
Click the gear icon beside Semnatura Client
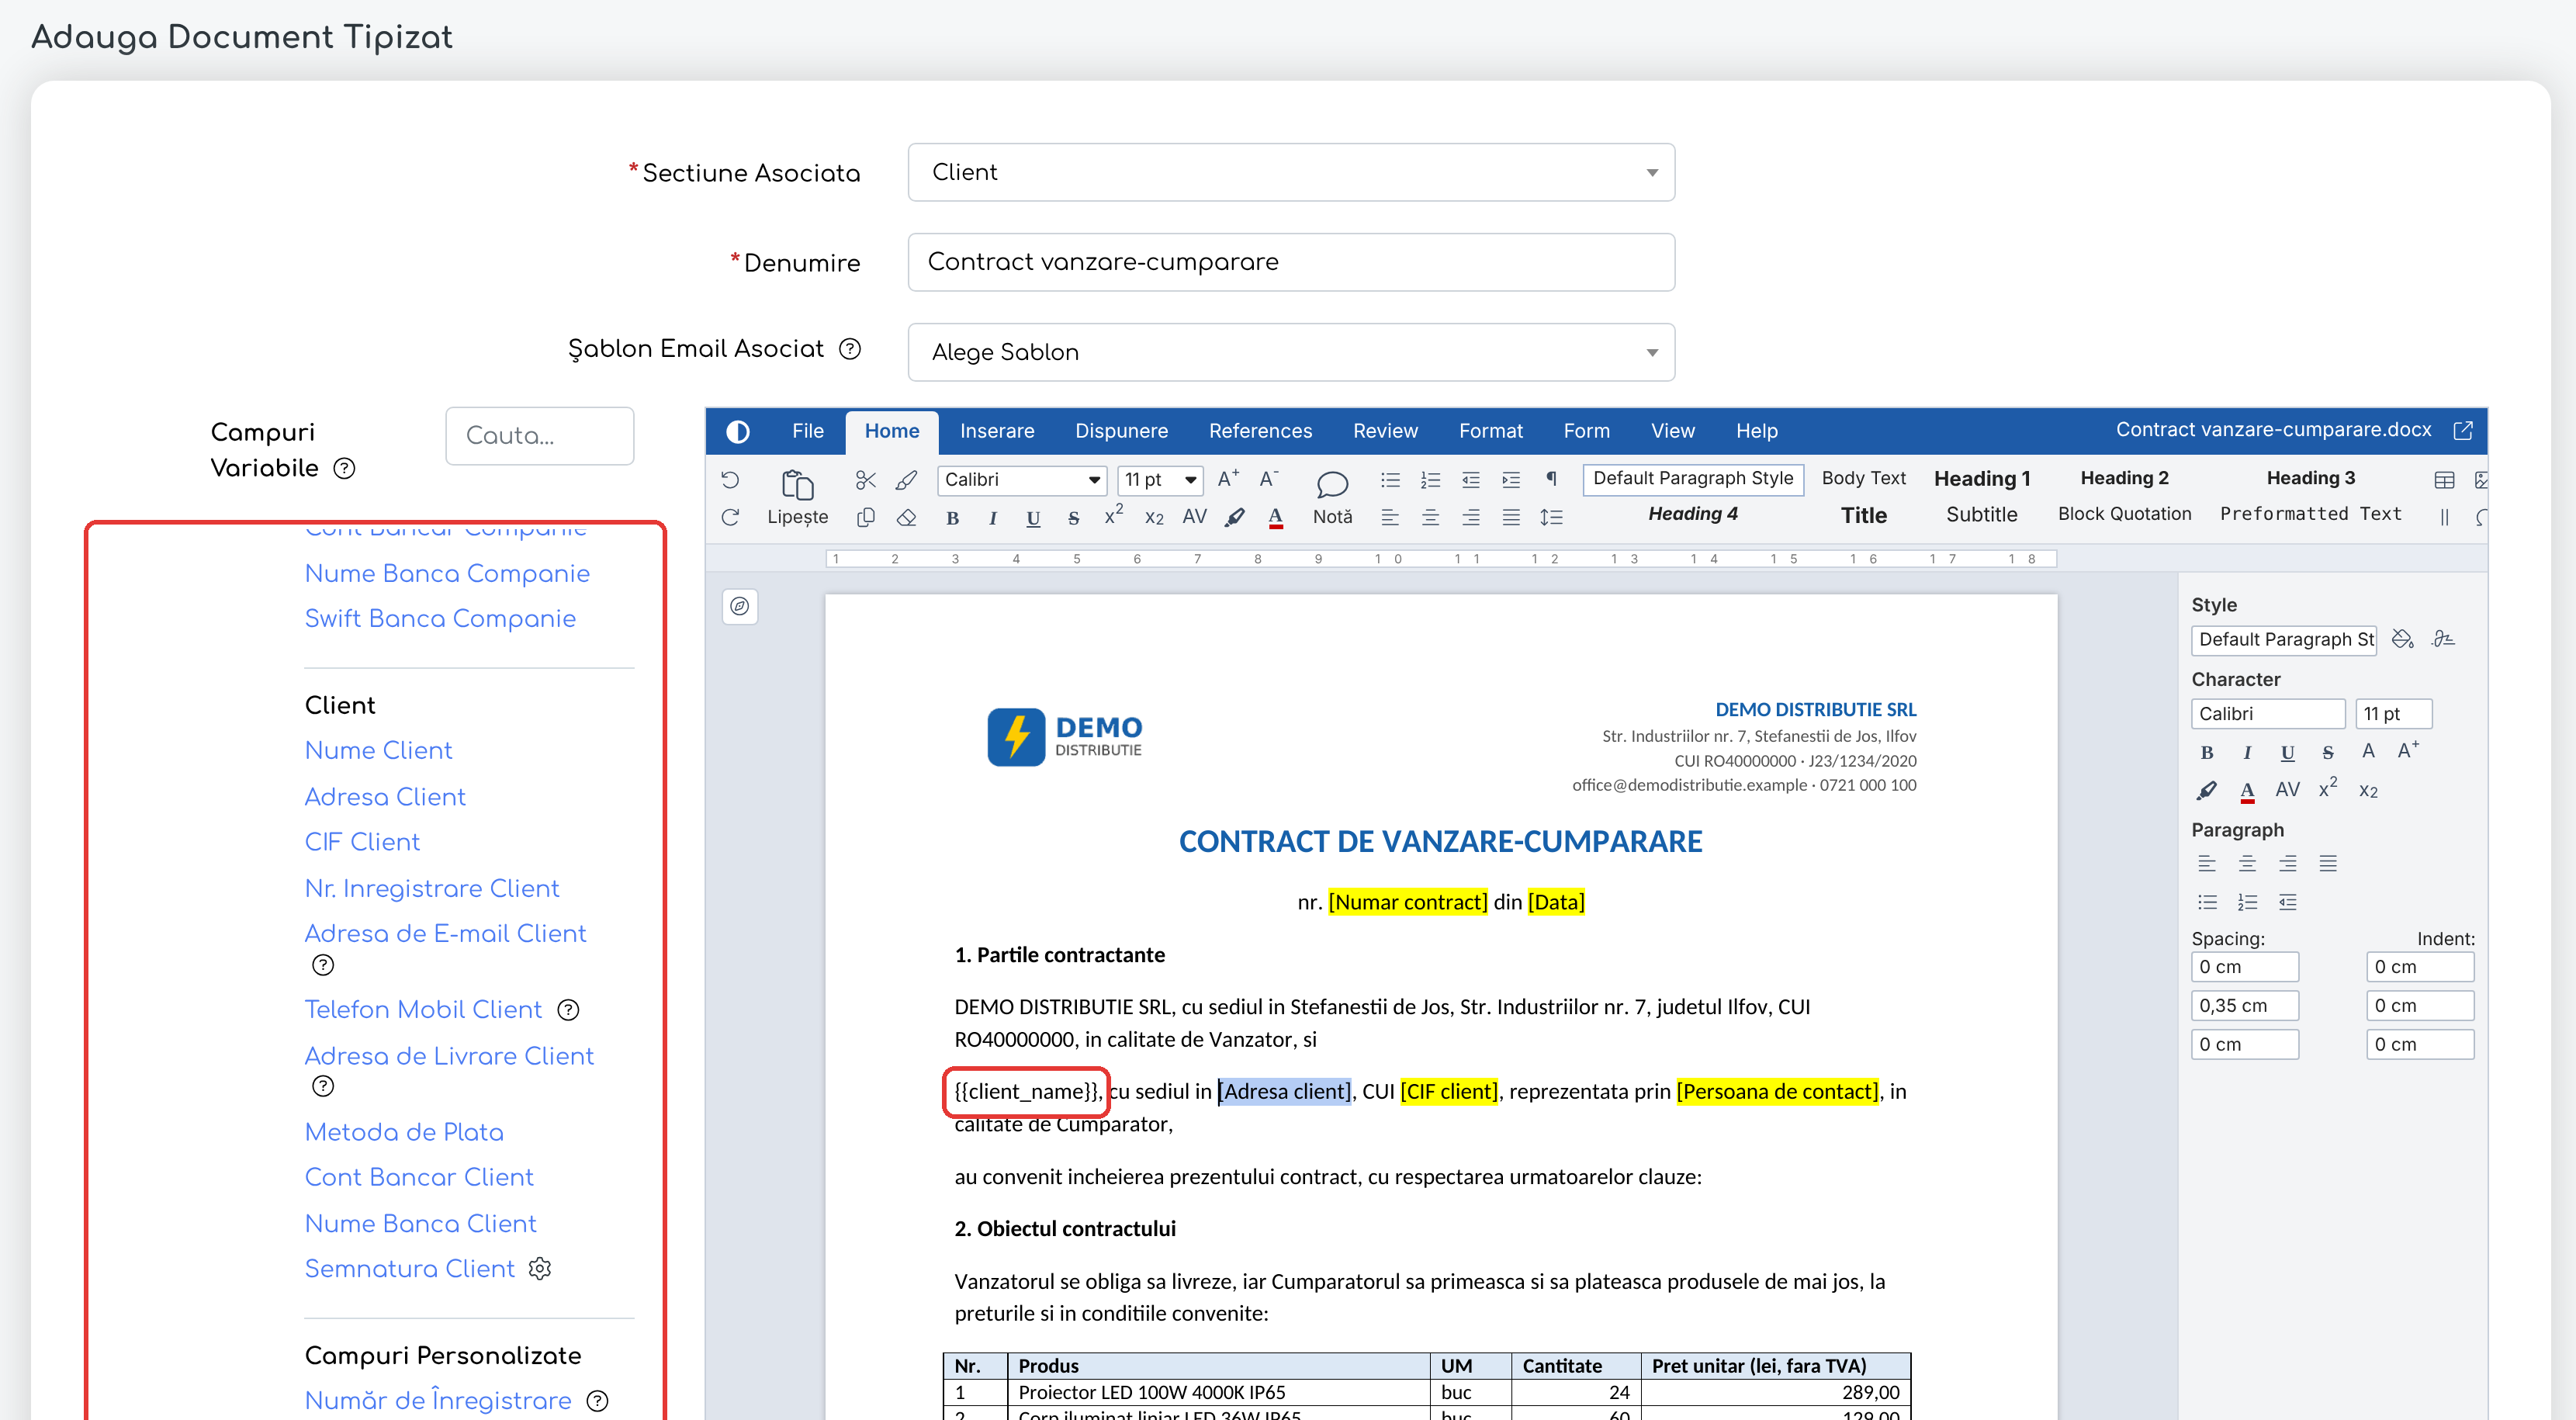coord(540,1269)
